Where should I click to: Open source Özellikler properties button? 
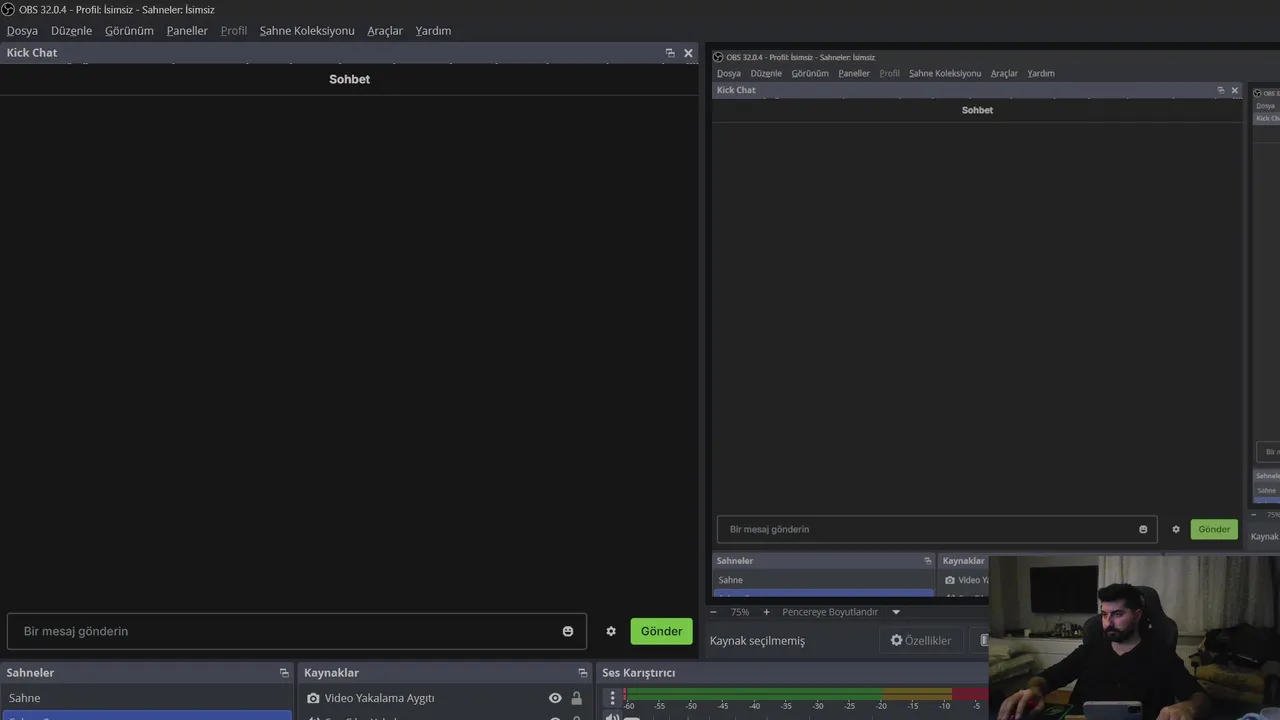(921, 640)
